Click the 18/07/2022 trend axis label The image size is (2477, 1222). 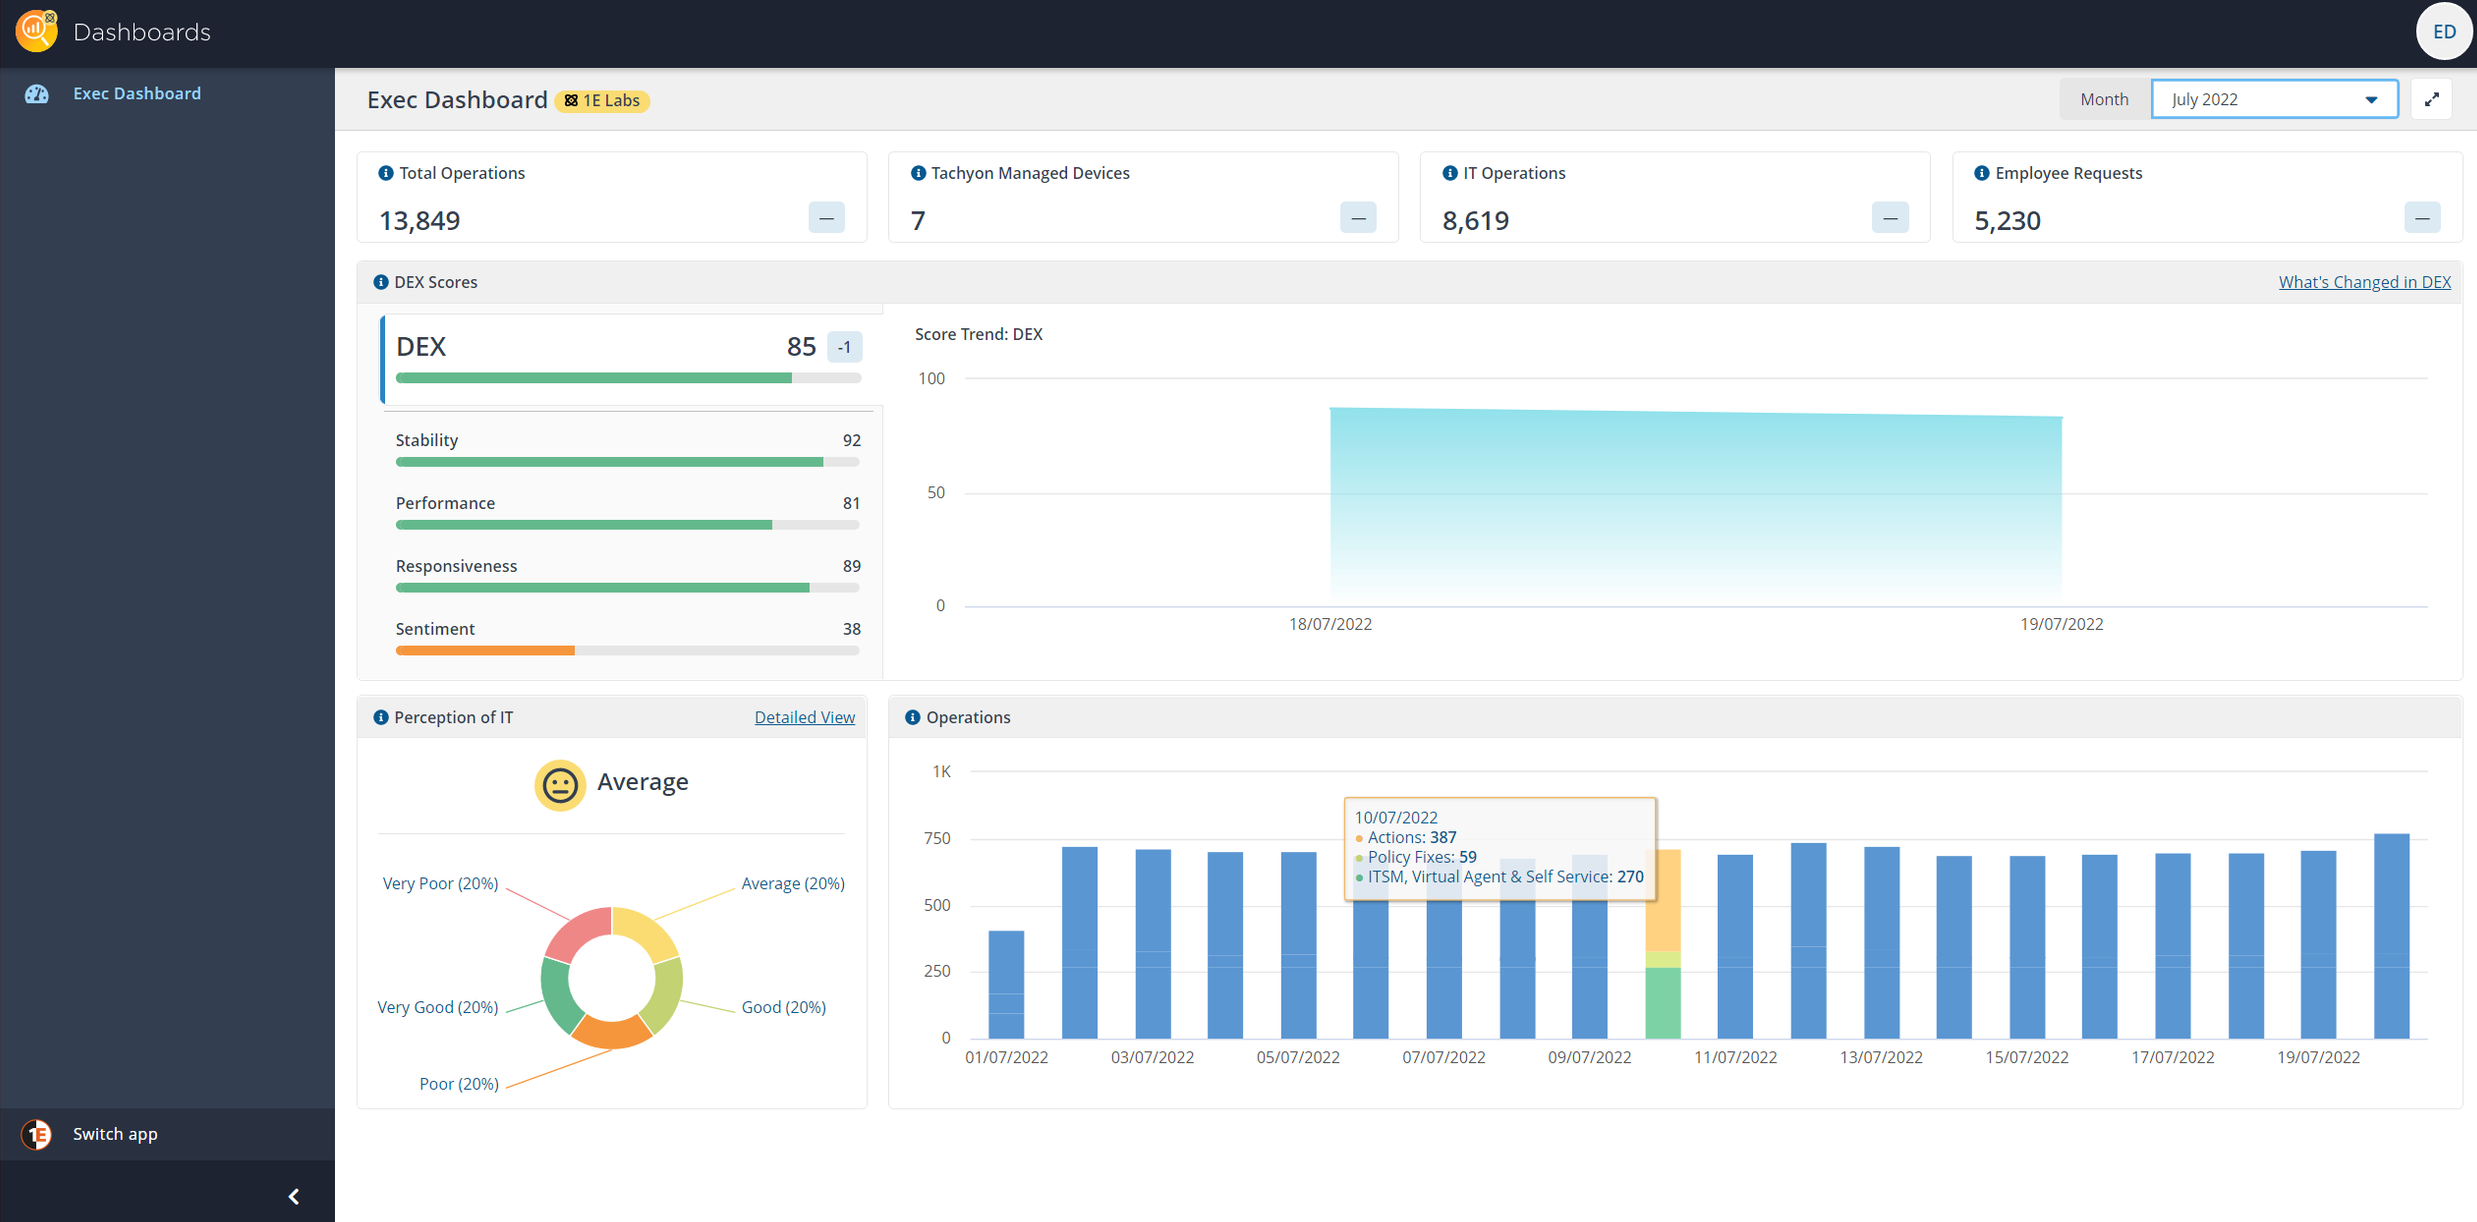(1330, 624)
